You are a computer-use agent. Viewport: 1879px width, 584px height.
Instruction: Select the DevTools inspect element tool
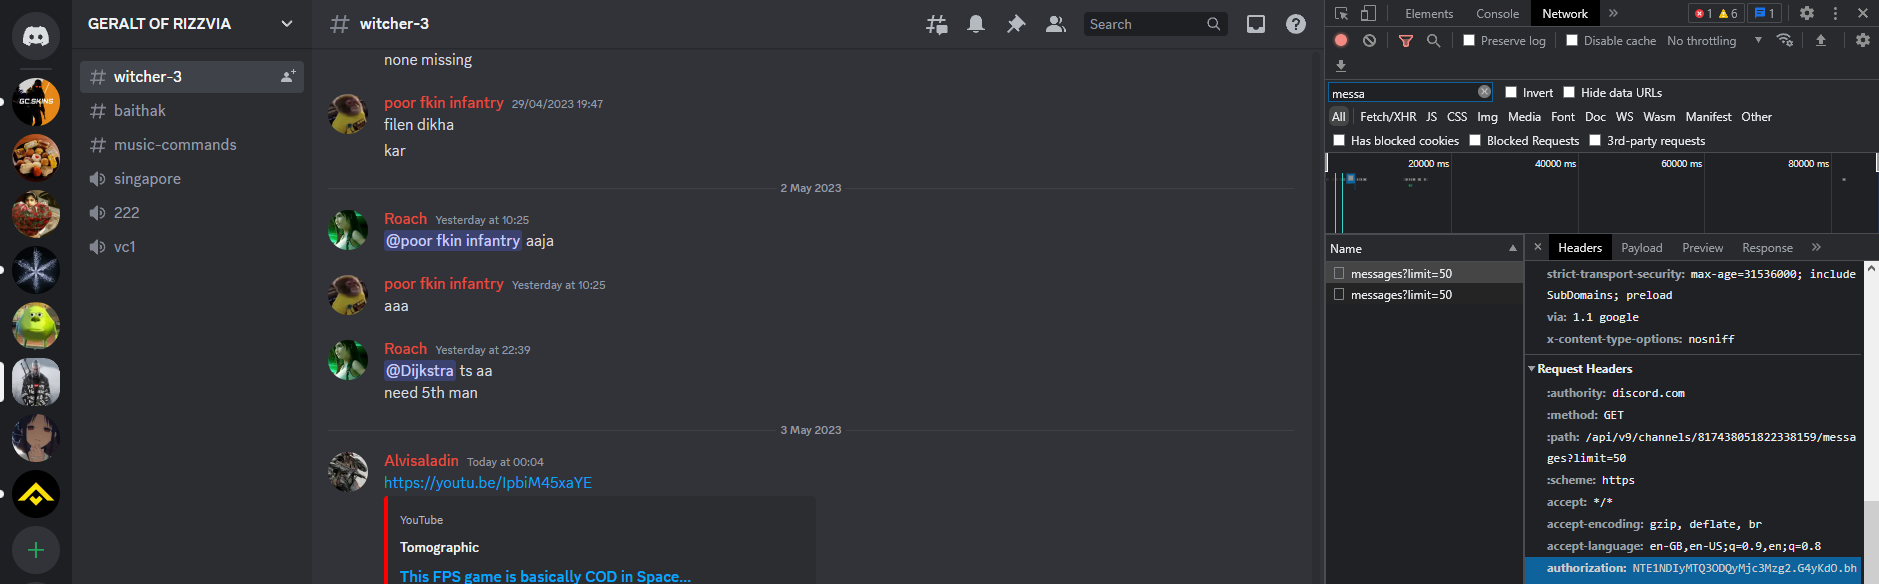pyautogui.click(x=1342, y=13)
